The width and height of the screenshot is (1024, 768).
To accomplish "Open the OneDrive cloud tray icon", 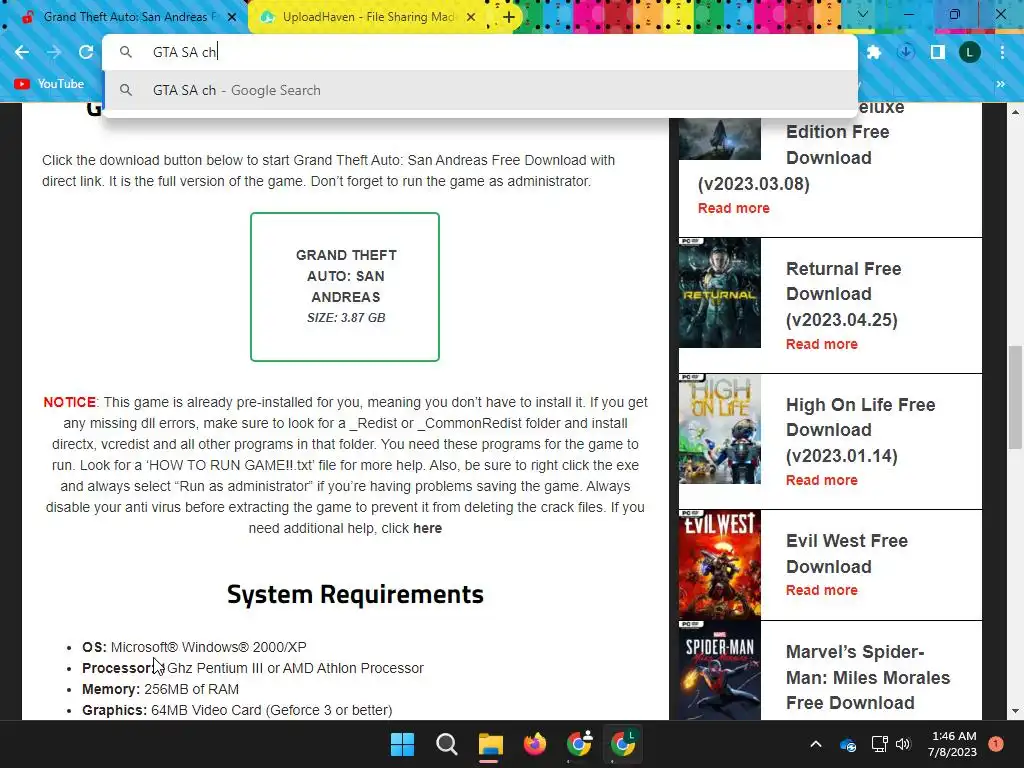I will click(848, 744).
